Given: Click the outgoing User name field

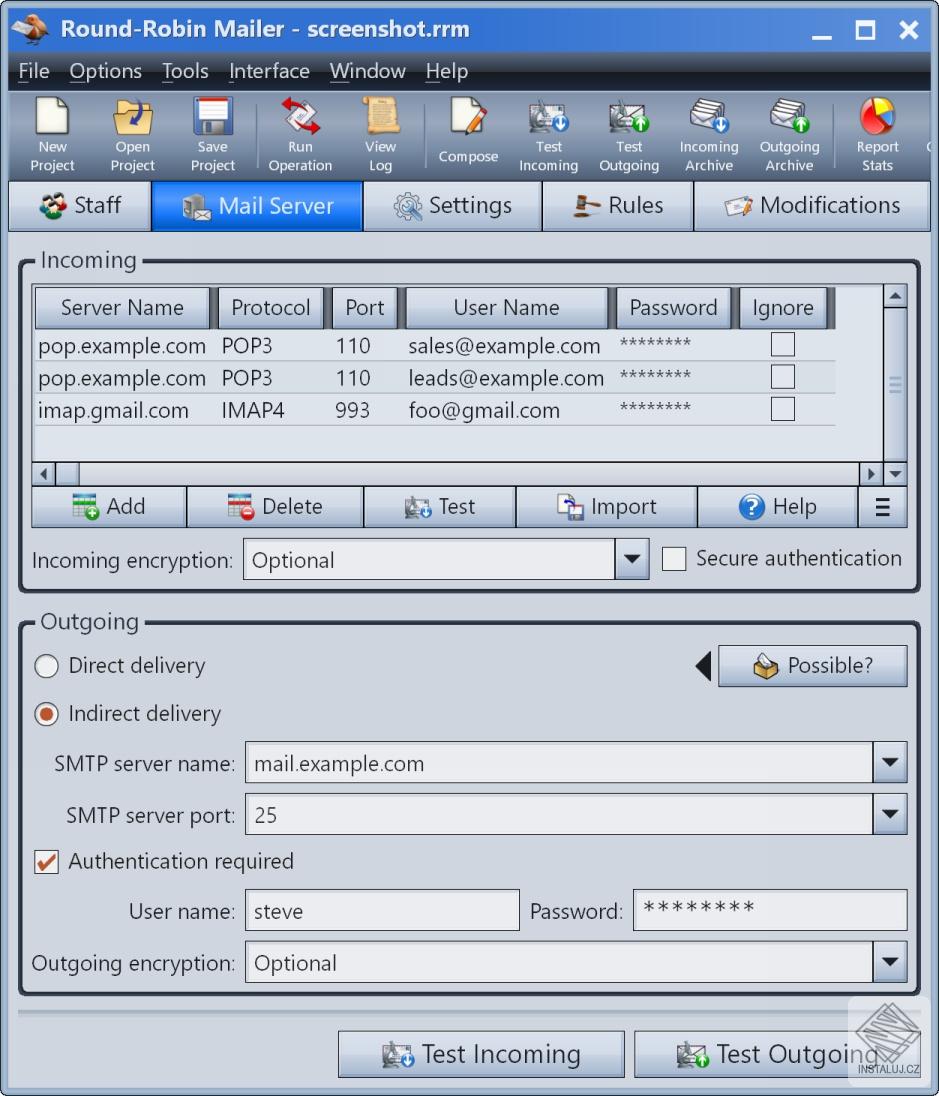Looking at the screenshot, I should click(382, 910).
